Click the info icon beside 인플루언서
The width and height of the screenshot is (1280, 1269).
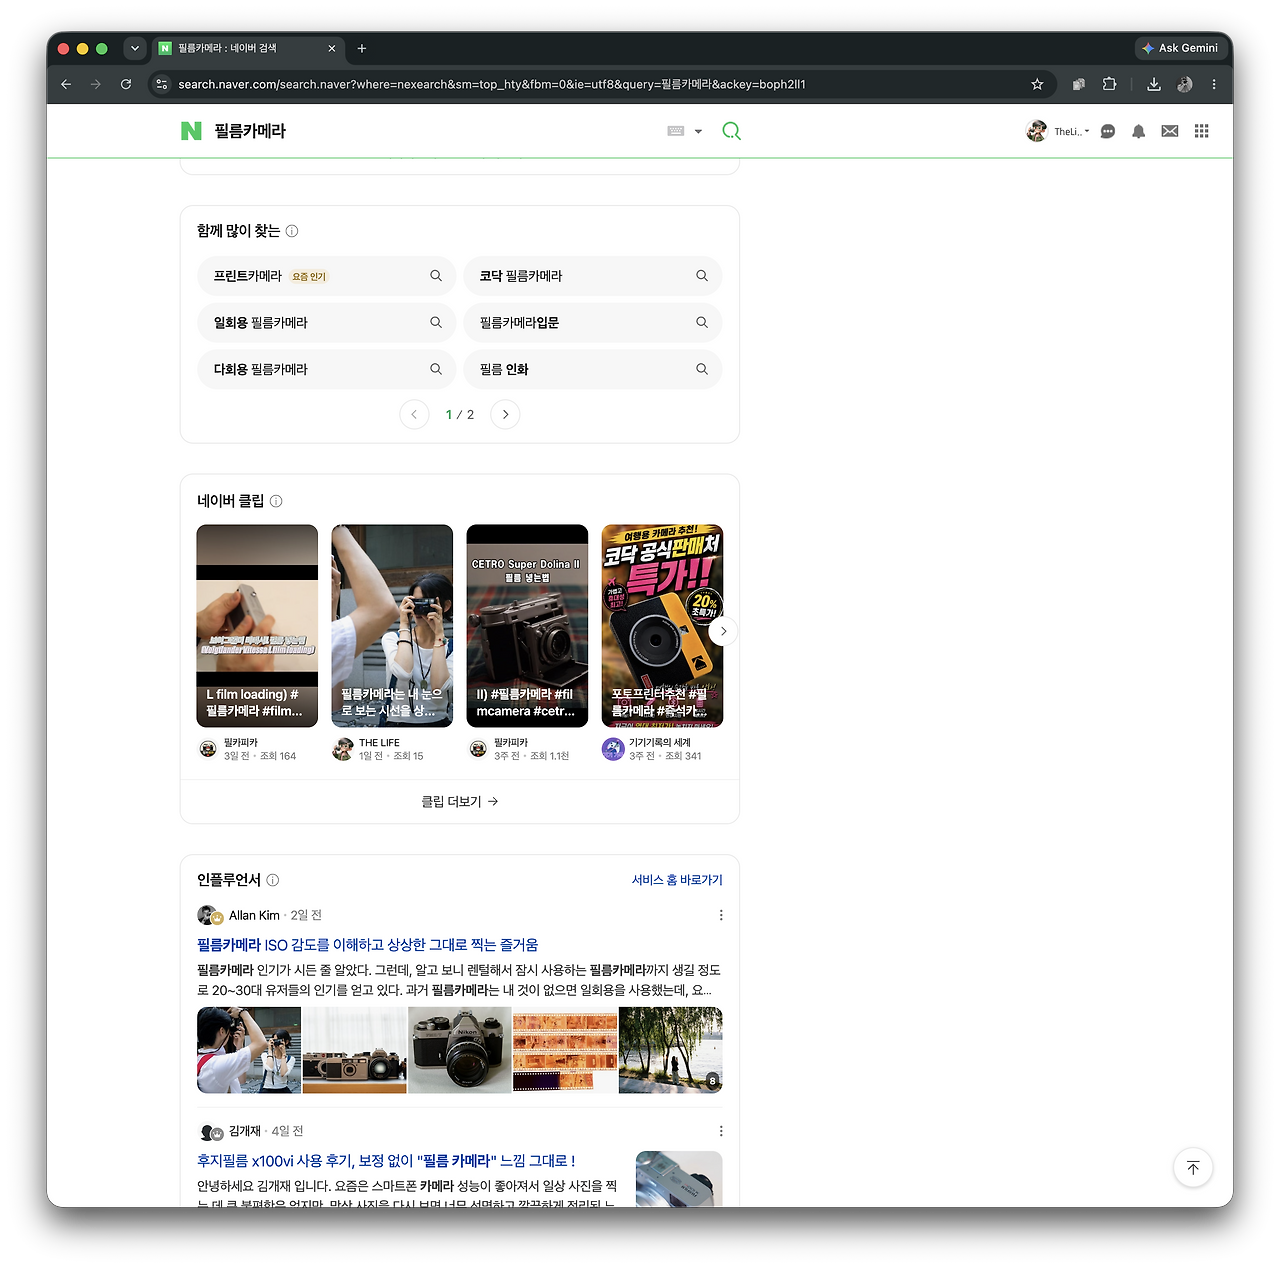(273, 880)
